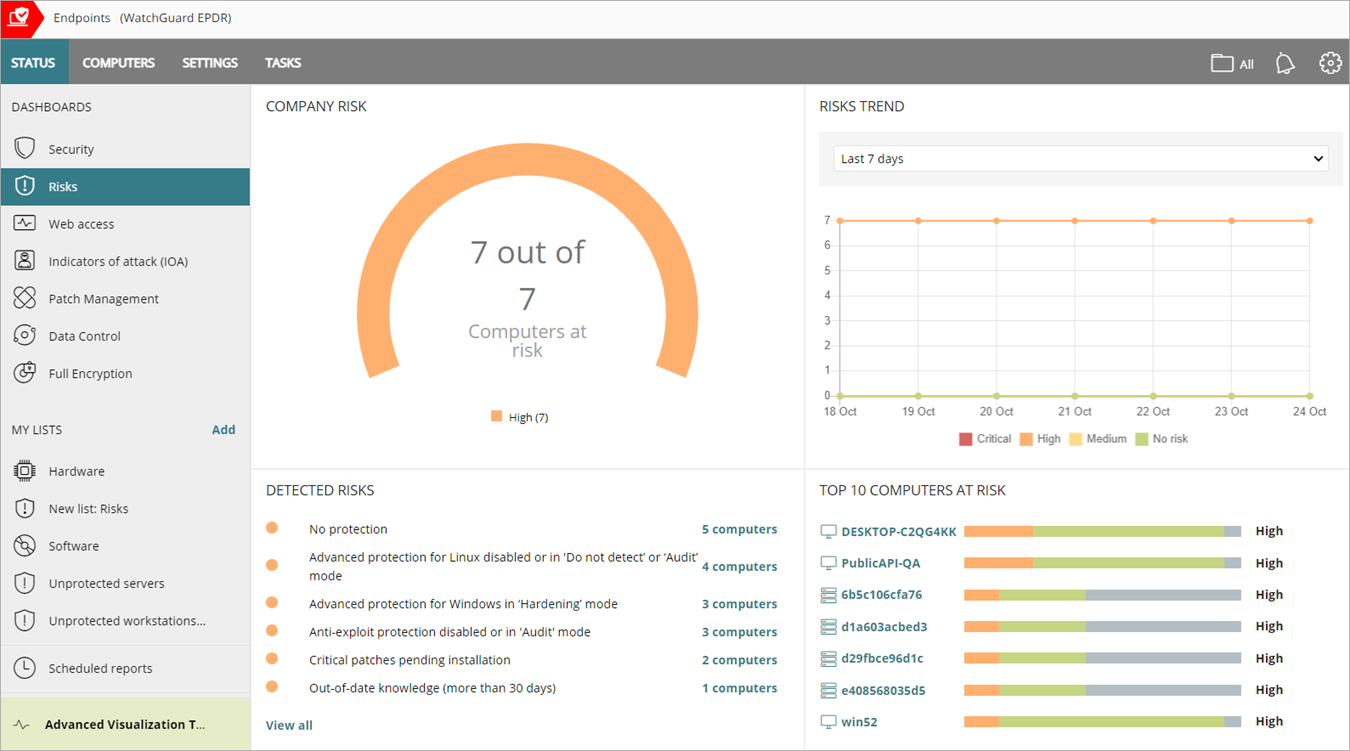Image resolution: width=1350 pixels, height=751 pixels.
Task: Switch to the STATUS tab
Action: coord(34,62)
